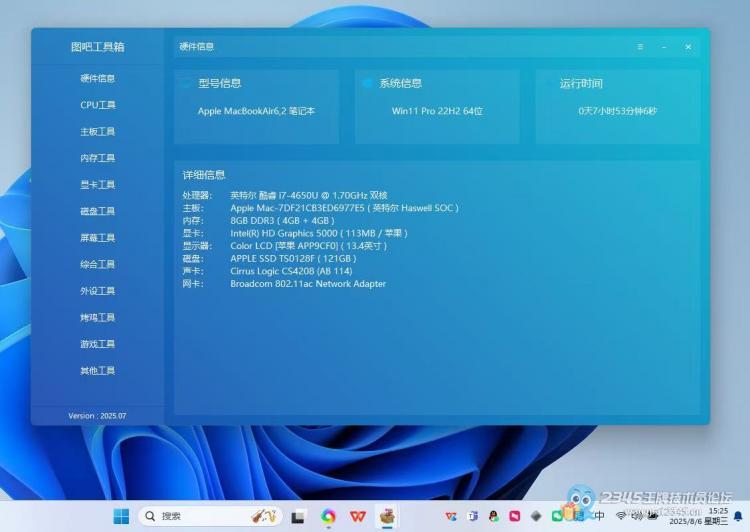
Task: Click the pink square tray icon
Action: pos(515,516)
